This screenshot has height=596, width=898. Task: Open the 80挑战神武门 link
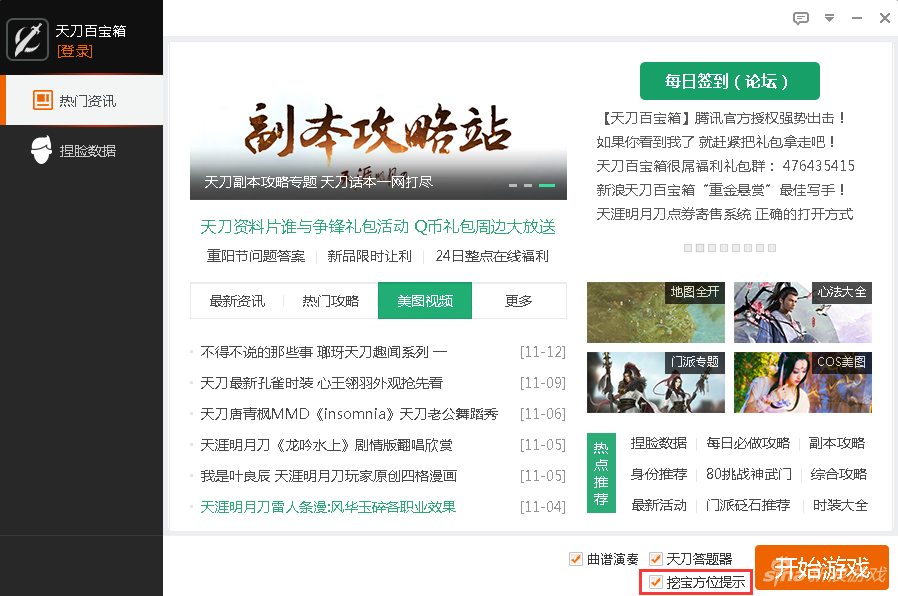tap(749, 474)
